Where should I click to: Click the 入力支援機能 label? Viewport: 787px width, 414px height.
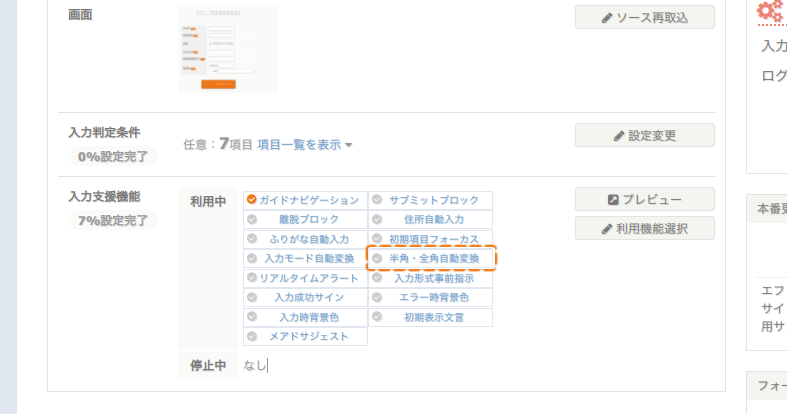click(x=104, y=196)
